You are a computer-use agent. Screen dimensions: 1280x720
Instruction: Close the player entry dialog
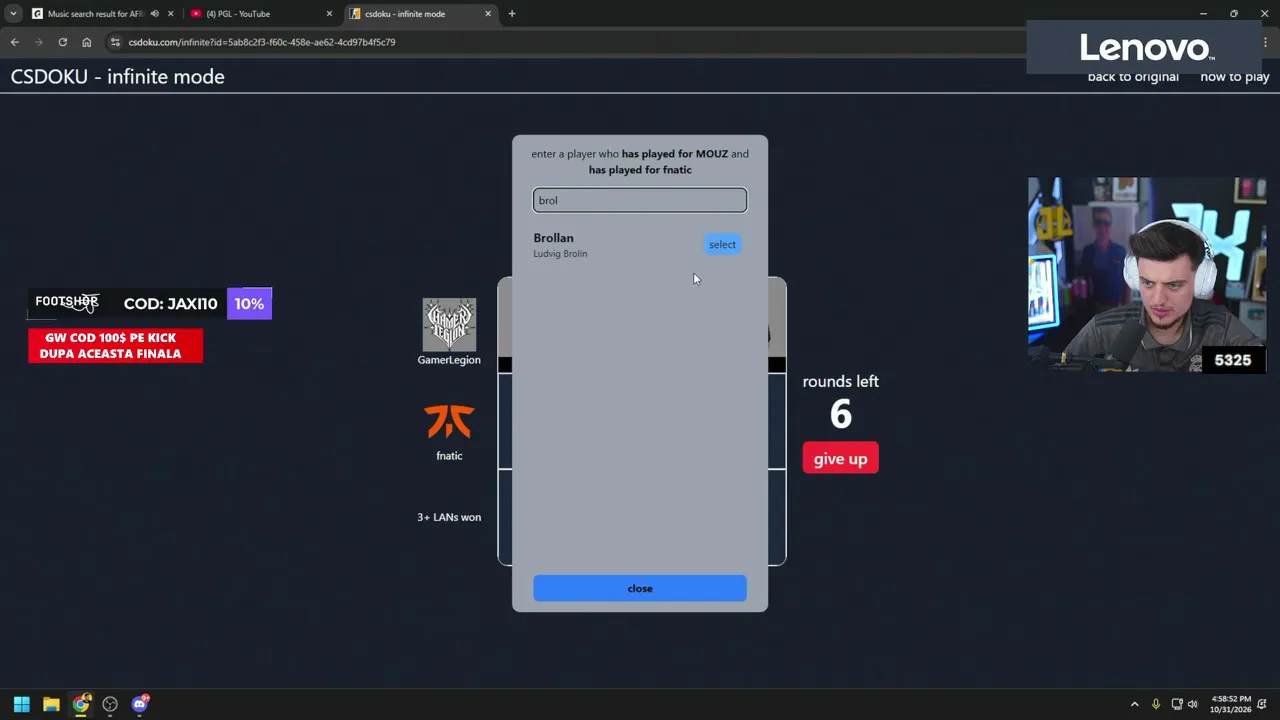click(640, 588)
